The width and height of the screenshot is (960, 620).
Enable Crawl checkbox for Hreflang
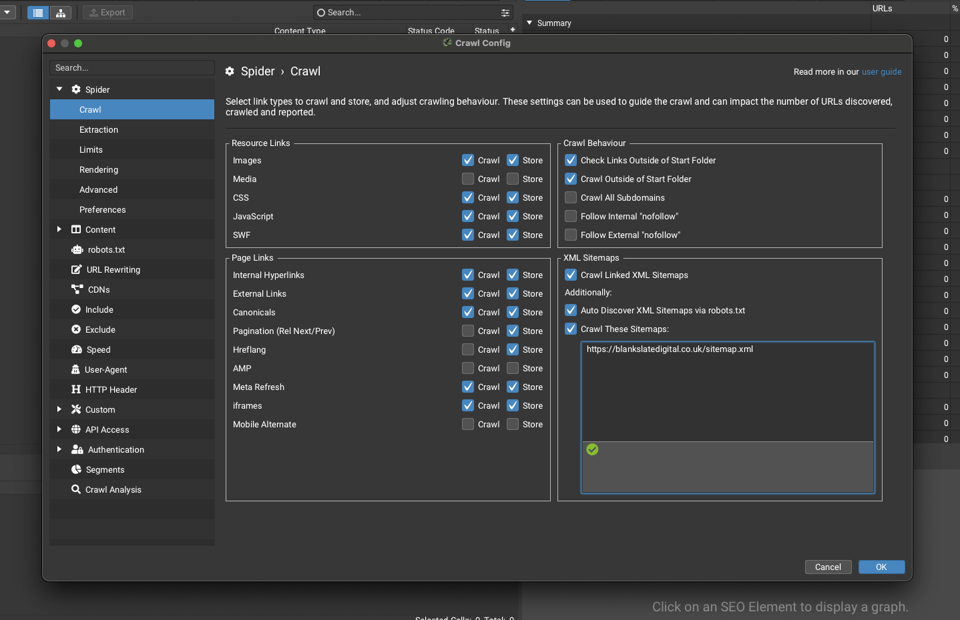(468, 349)
